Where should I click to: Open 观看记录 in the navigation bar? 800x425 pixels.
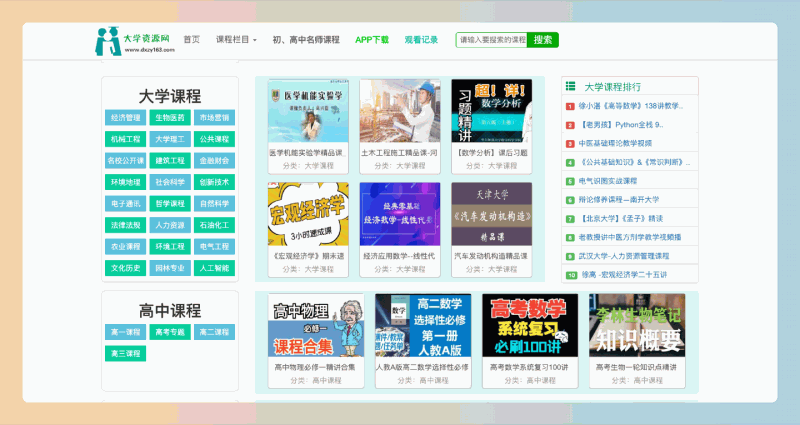421,39
